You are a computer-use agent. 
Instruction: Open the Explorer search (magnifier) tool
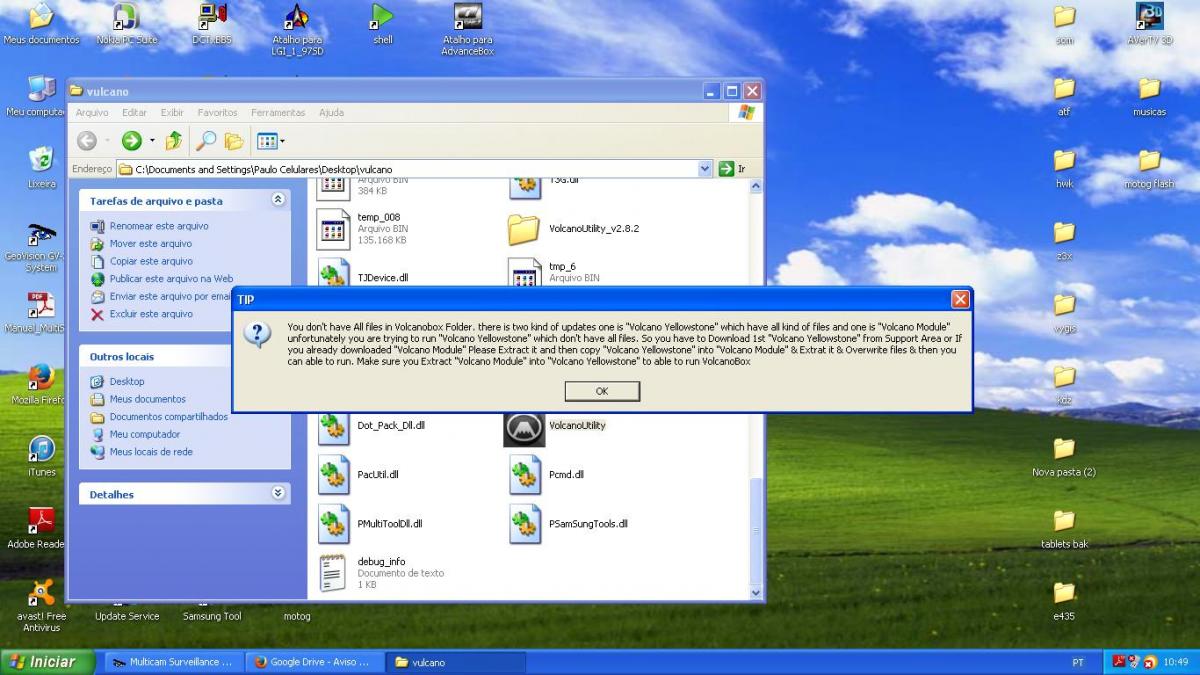(206, 141)
